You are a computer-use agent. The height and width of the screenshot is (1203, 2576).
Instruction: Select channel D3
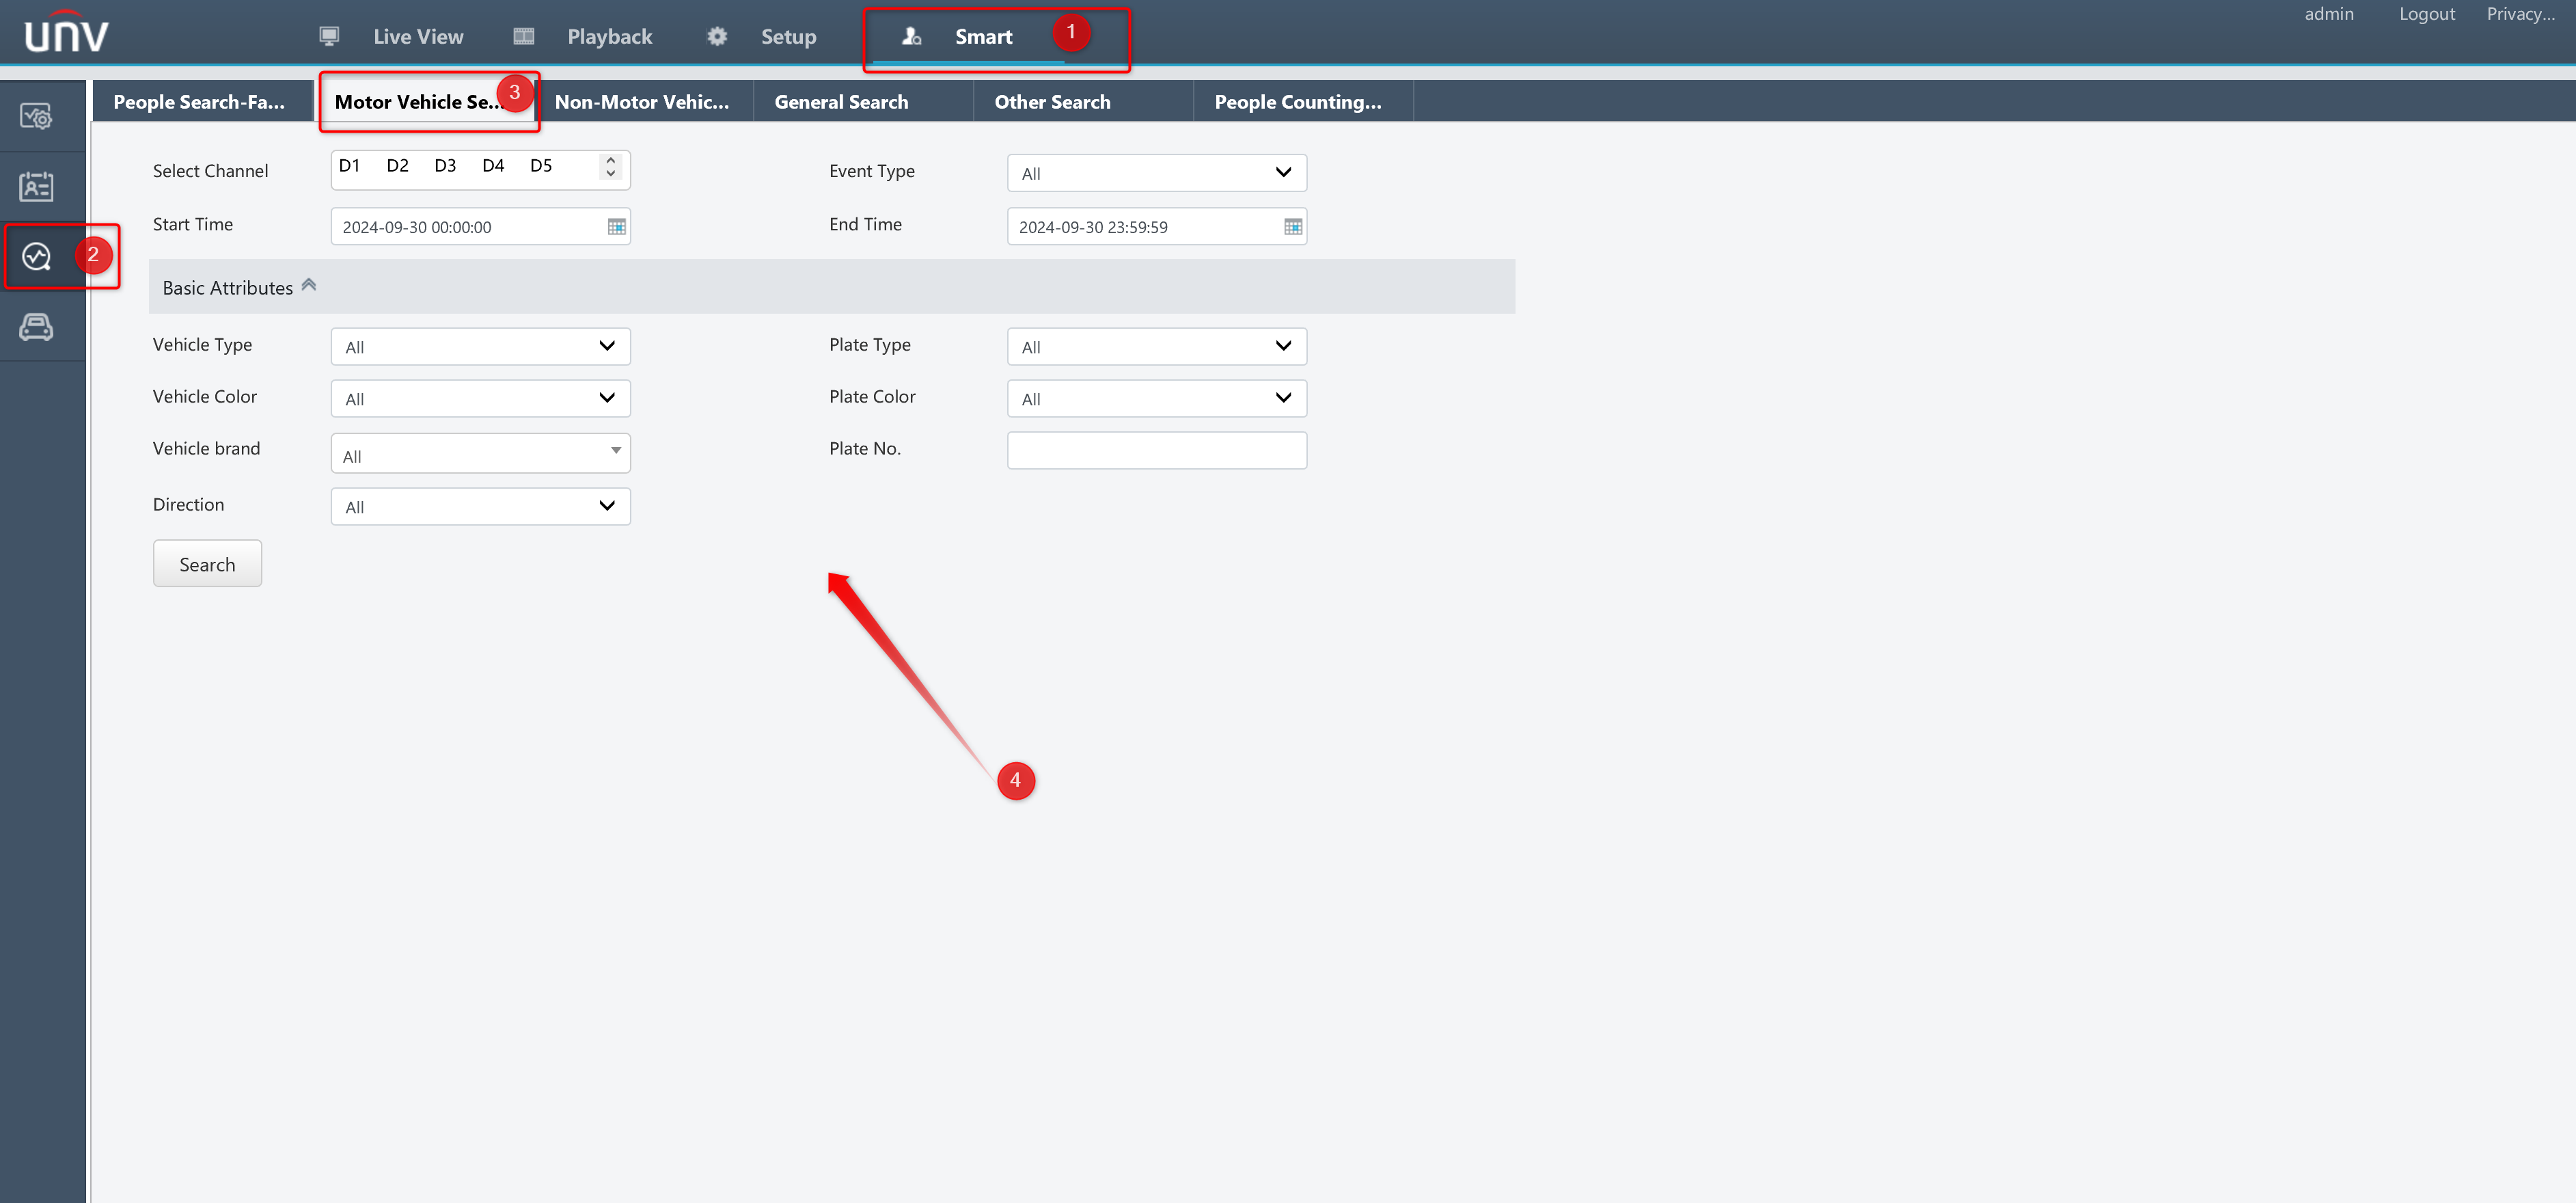coord(445,166)
